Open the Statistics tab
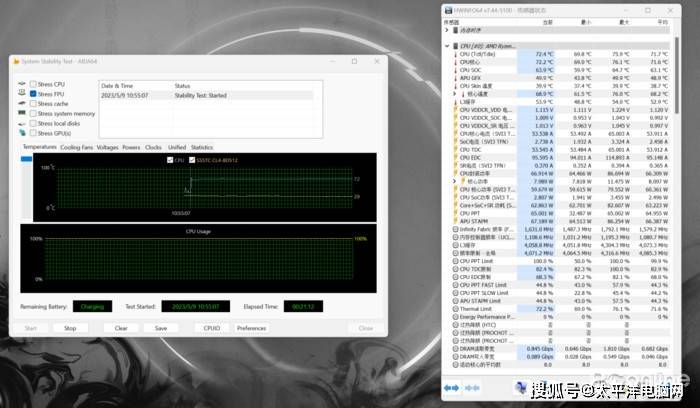The image size is (700, 408). (202, 147)
